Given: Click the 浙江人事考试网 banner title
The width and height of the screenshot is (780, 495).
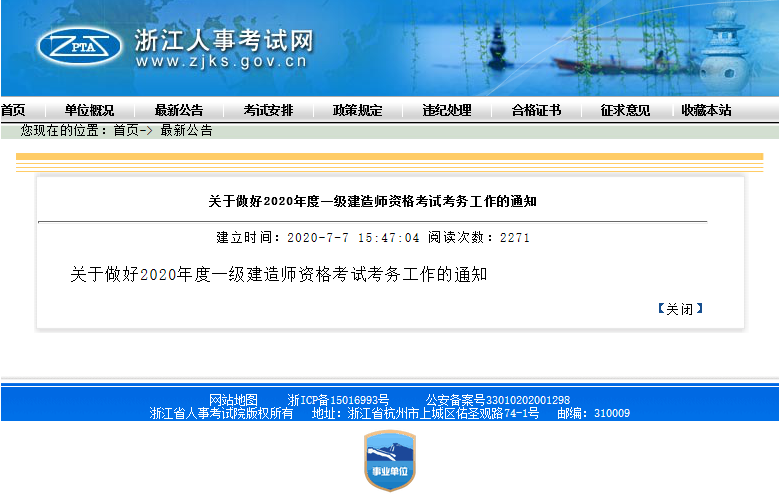Looking at the screenshot, I should pyautogui.click(x=224, y=40).
